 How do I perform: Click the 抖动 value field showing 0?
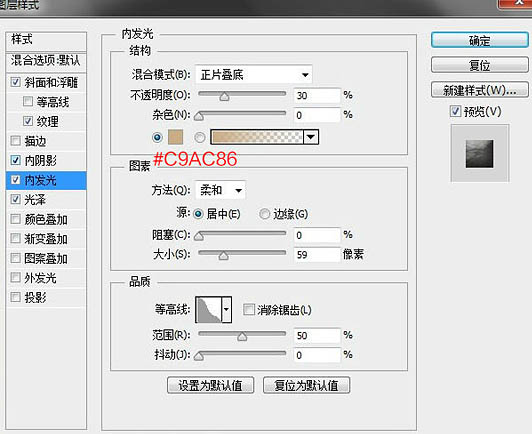pyautogui.click(x=317, y=355)
